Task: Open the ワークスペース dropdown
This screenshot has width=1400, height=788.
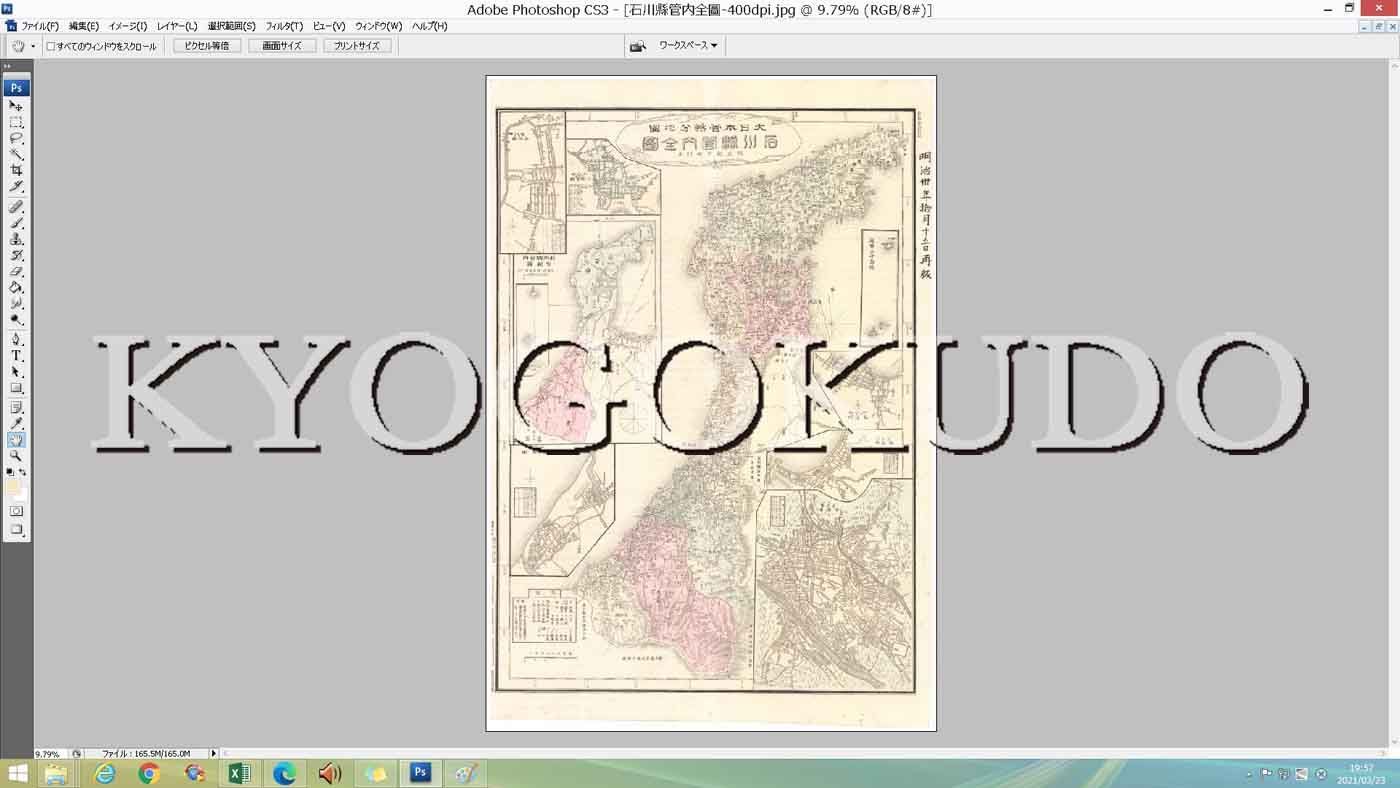Action: [688, 46]
